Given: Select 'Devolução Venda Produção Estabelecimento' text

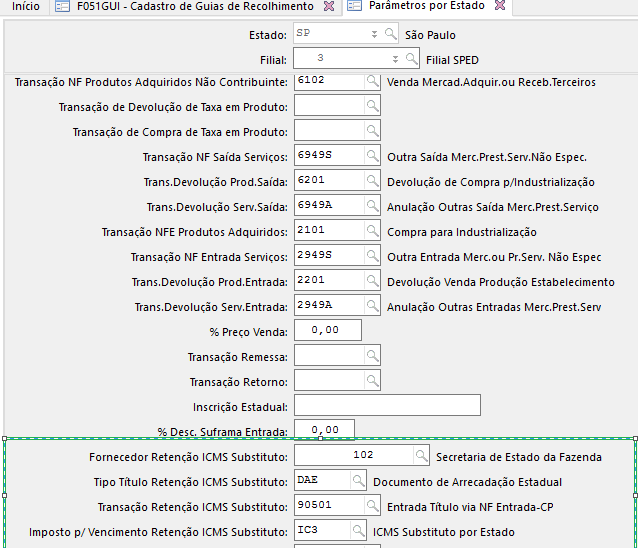Looking at the screenshot, I should pos(500,282).
